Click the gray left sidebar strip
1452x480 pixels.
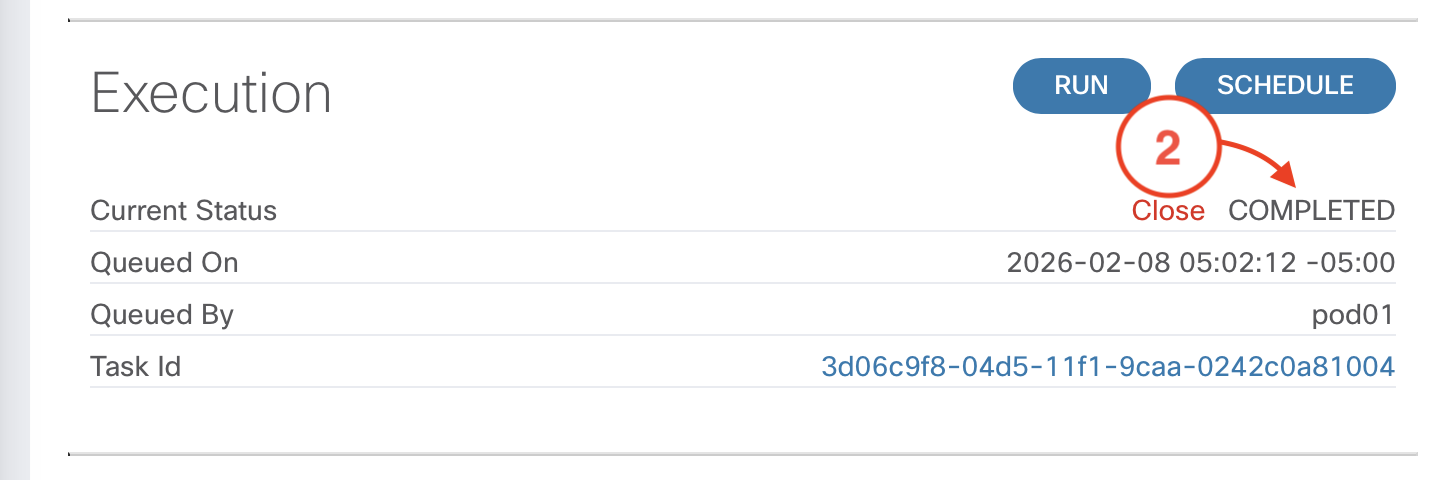click(x=15, y=240)
